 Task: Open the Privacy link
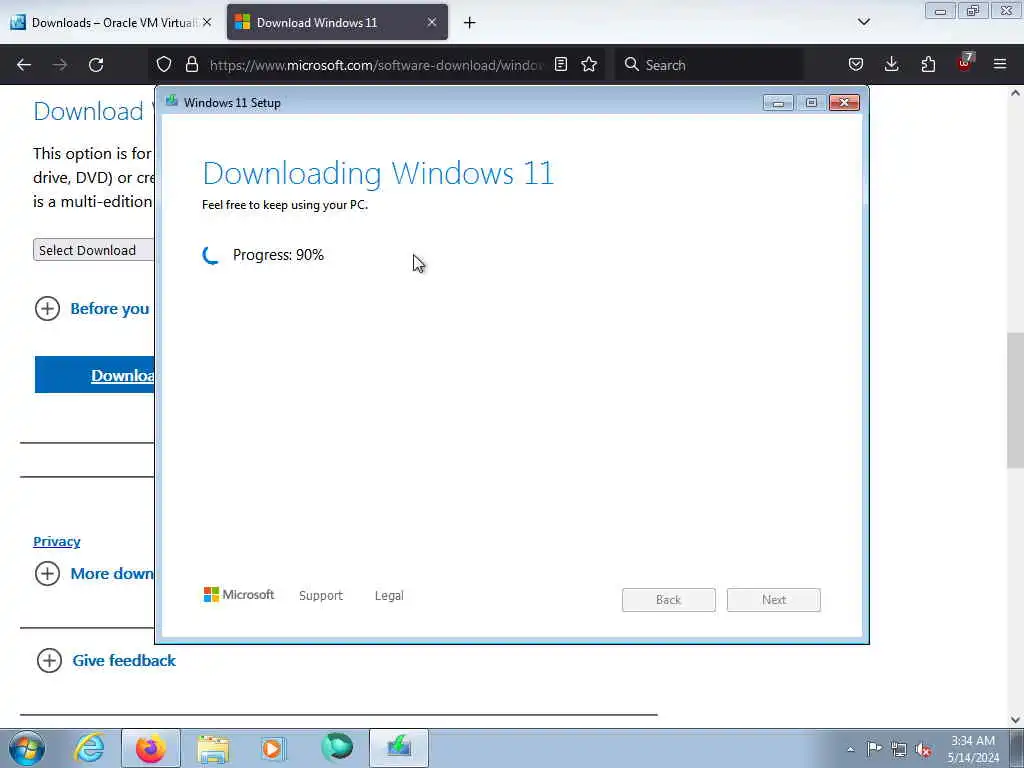click(x=57, y=541)
